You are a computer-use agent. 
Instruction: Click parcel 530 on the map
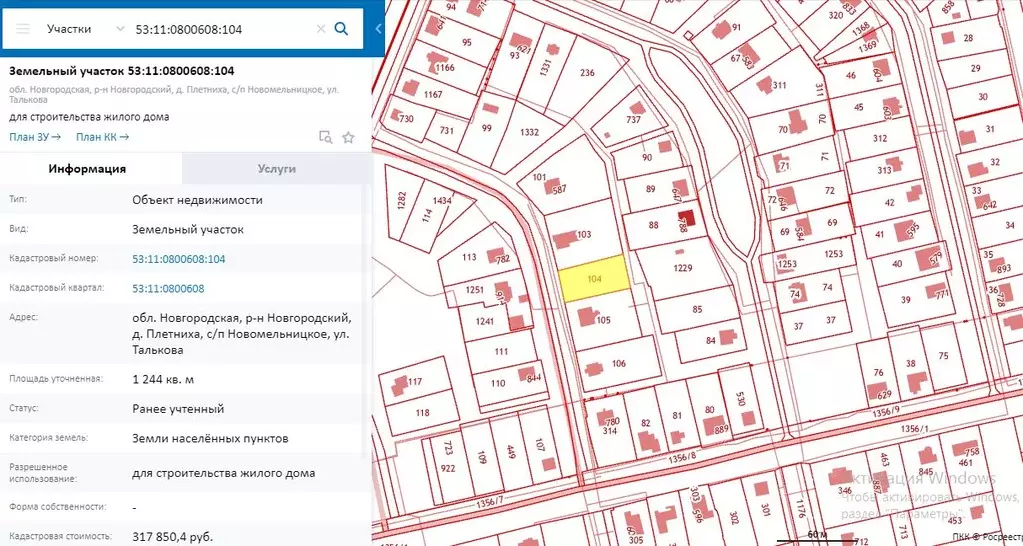coord(741,399)
